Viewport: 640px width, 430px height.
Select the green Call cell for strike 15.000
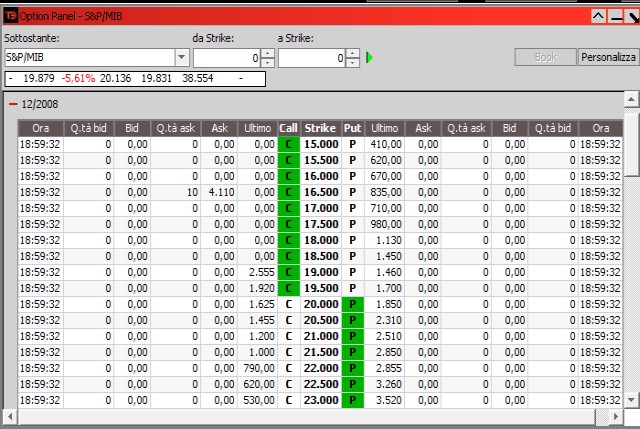point(289,144)
